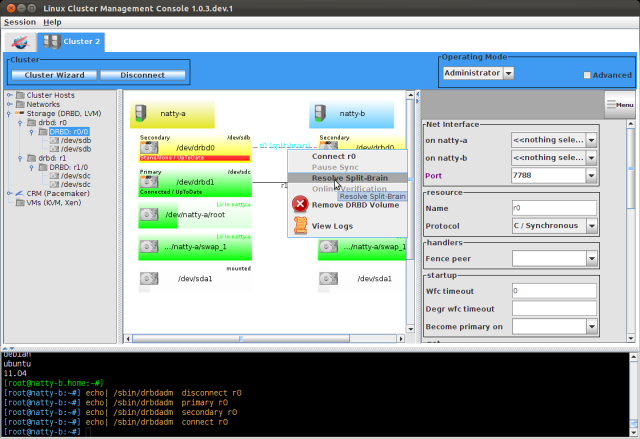Click the /dev/natty-a/root volume disk icon
Screen dimensions: 640x439
tap(149, 214)
